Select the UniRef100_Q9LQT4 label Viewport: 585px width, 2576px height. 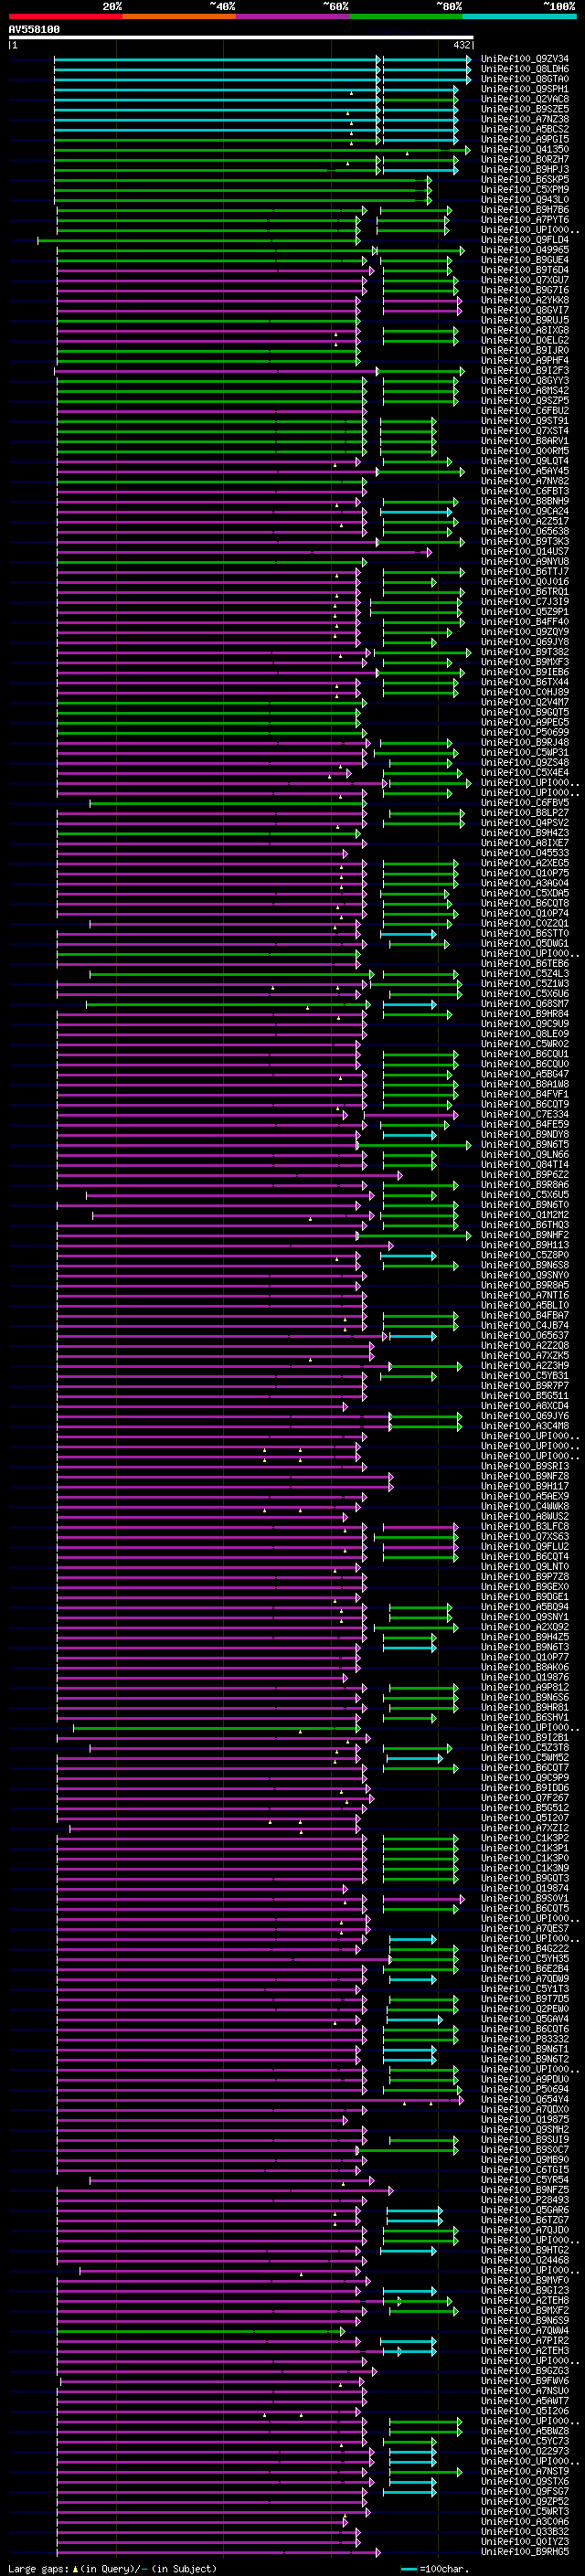(x=525, y=461)
